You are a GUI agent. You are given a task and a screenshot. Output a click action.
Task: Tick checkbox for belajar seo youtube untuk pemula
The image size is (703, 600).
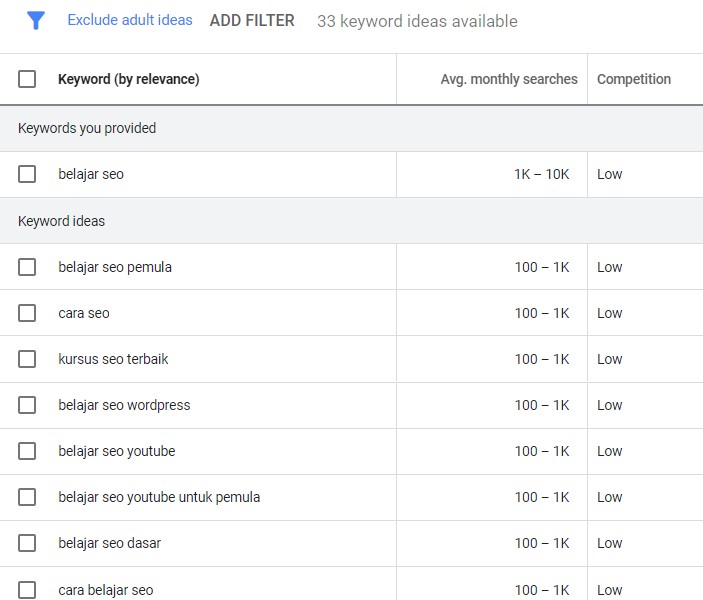pos(27,497)
